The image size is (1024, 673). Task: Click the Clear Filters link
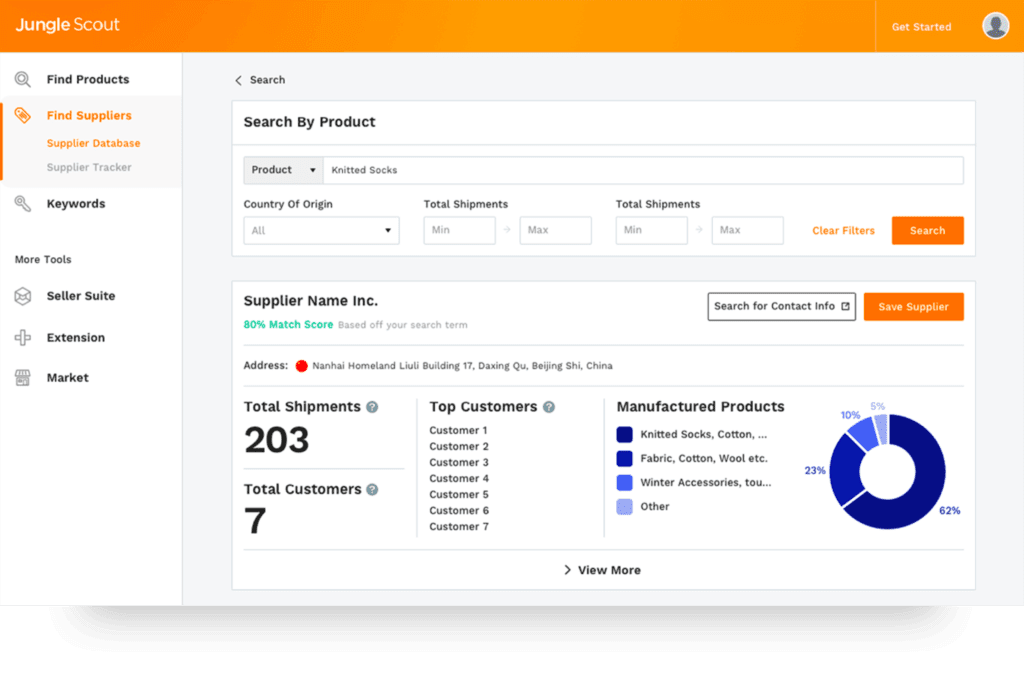[x=843, y=231]
